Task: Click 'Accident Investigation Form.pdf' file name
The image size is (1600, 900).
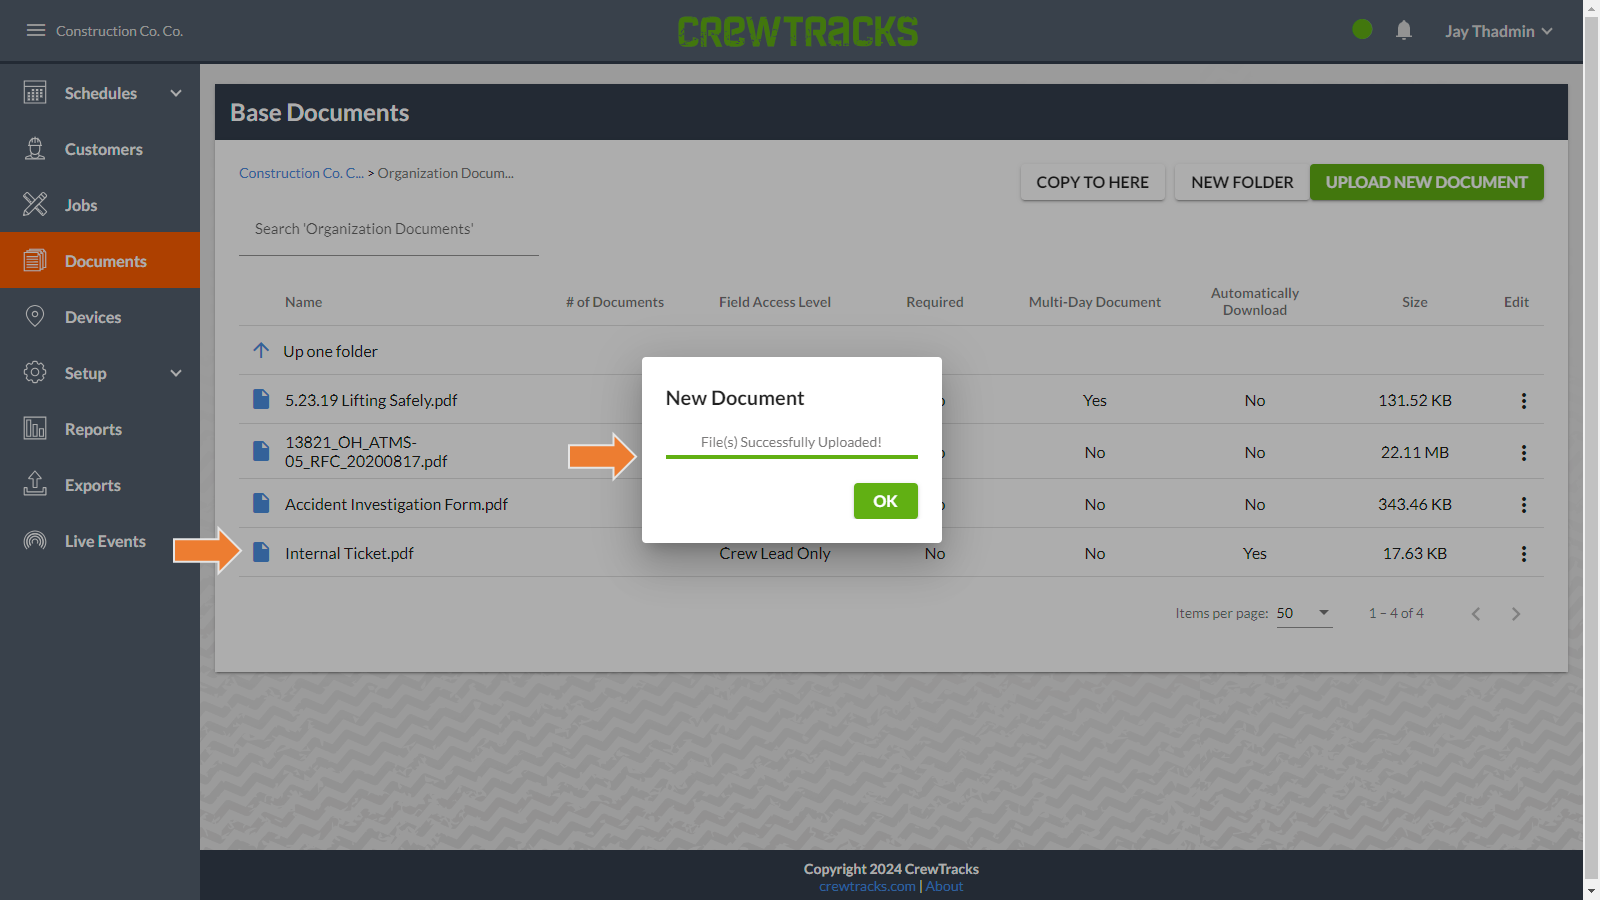Action: 396,504
